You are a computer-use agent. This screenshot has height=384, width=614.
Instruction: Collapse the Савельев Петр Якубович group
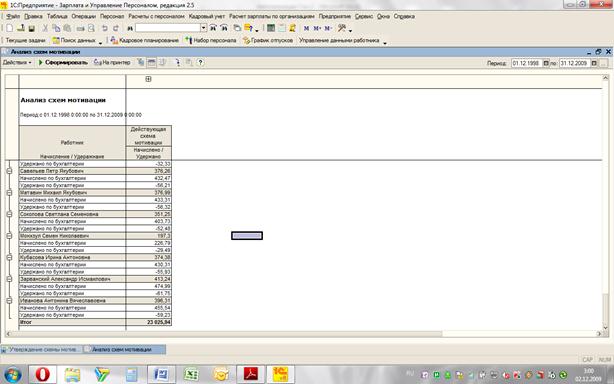[9, 171]
